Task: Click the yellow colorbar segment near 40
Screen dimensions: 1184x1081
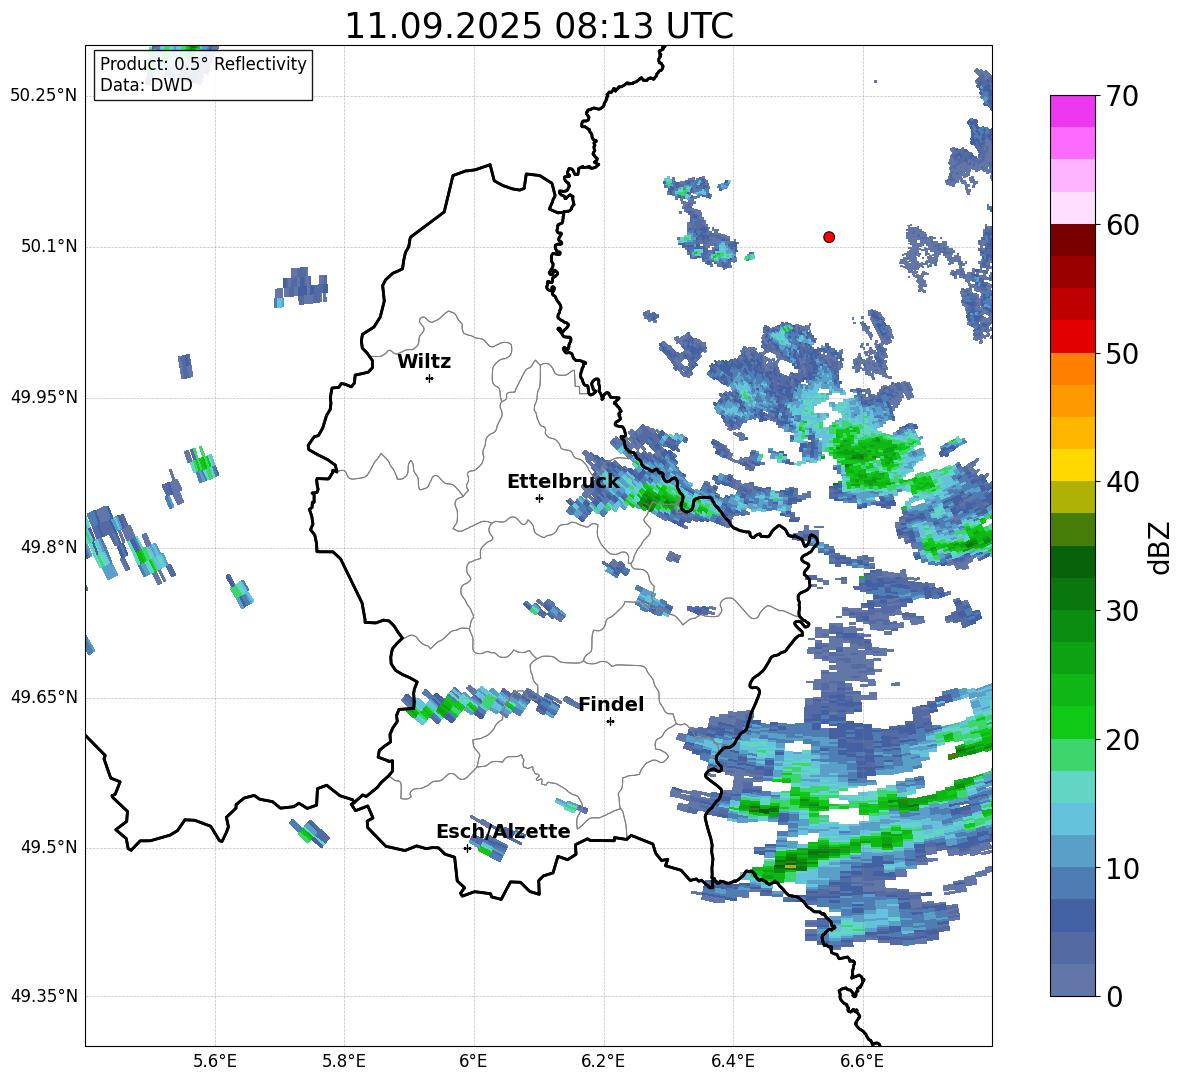Action: tap(1072, 465)
